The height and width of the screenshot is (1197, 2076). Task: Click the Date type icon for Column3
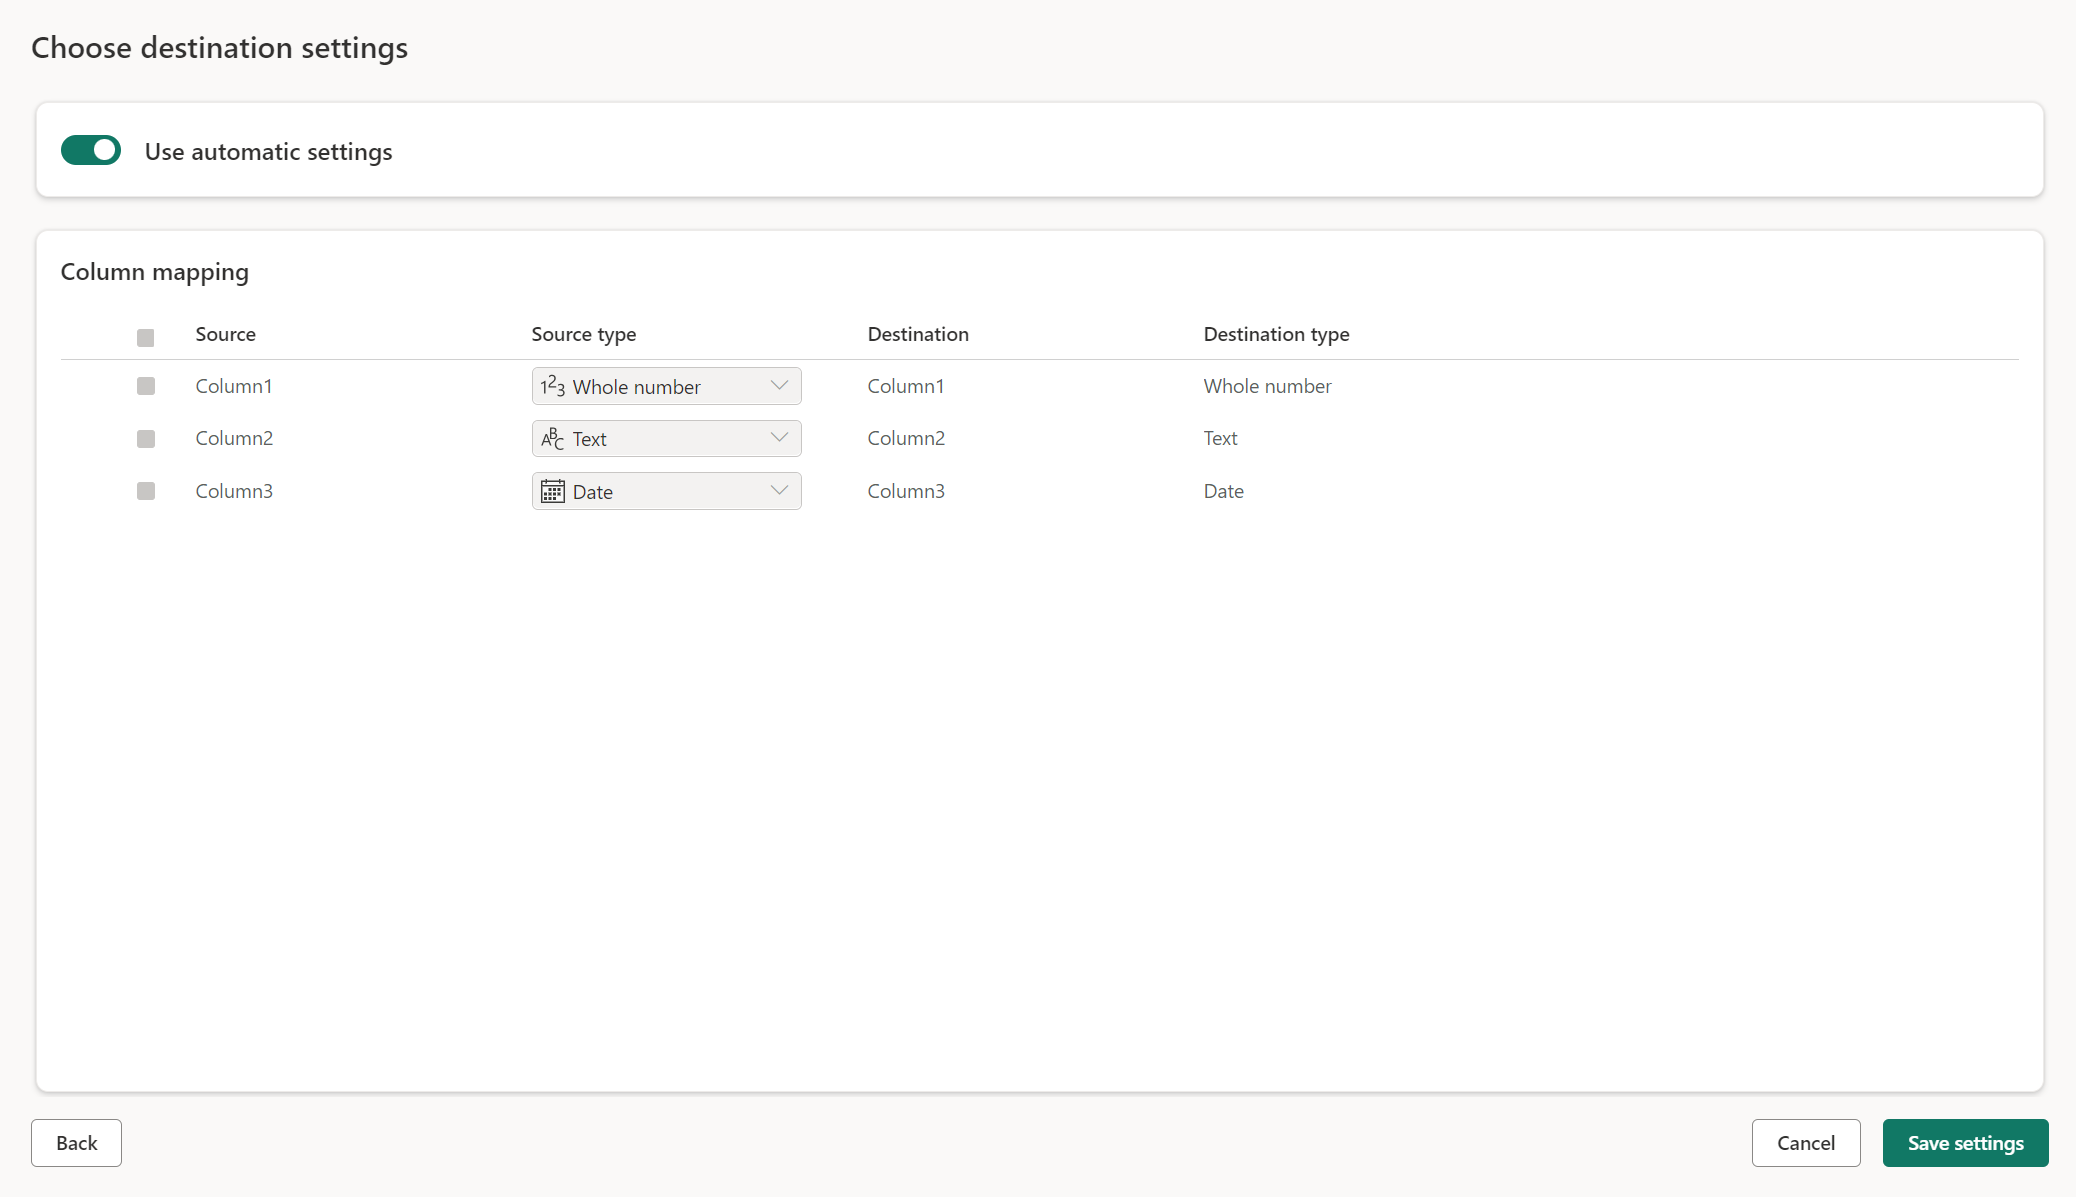point(552,490)
